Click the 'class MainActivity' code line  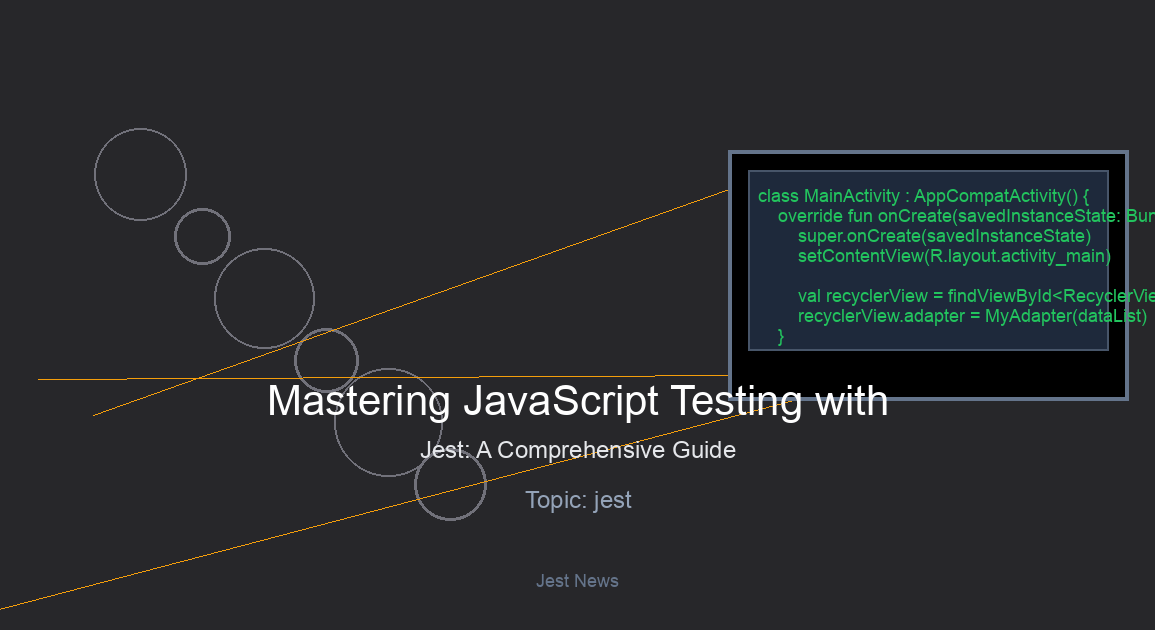[922, 196]
